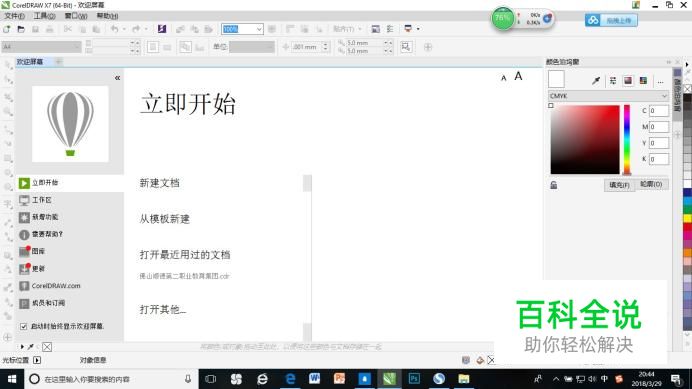
Task: Expand the application launcher dropdown arrow
Action: tap(418, 29)
